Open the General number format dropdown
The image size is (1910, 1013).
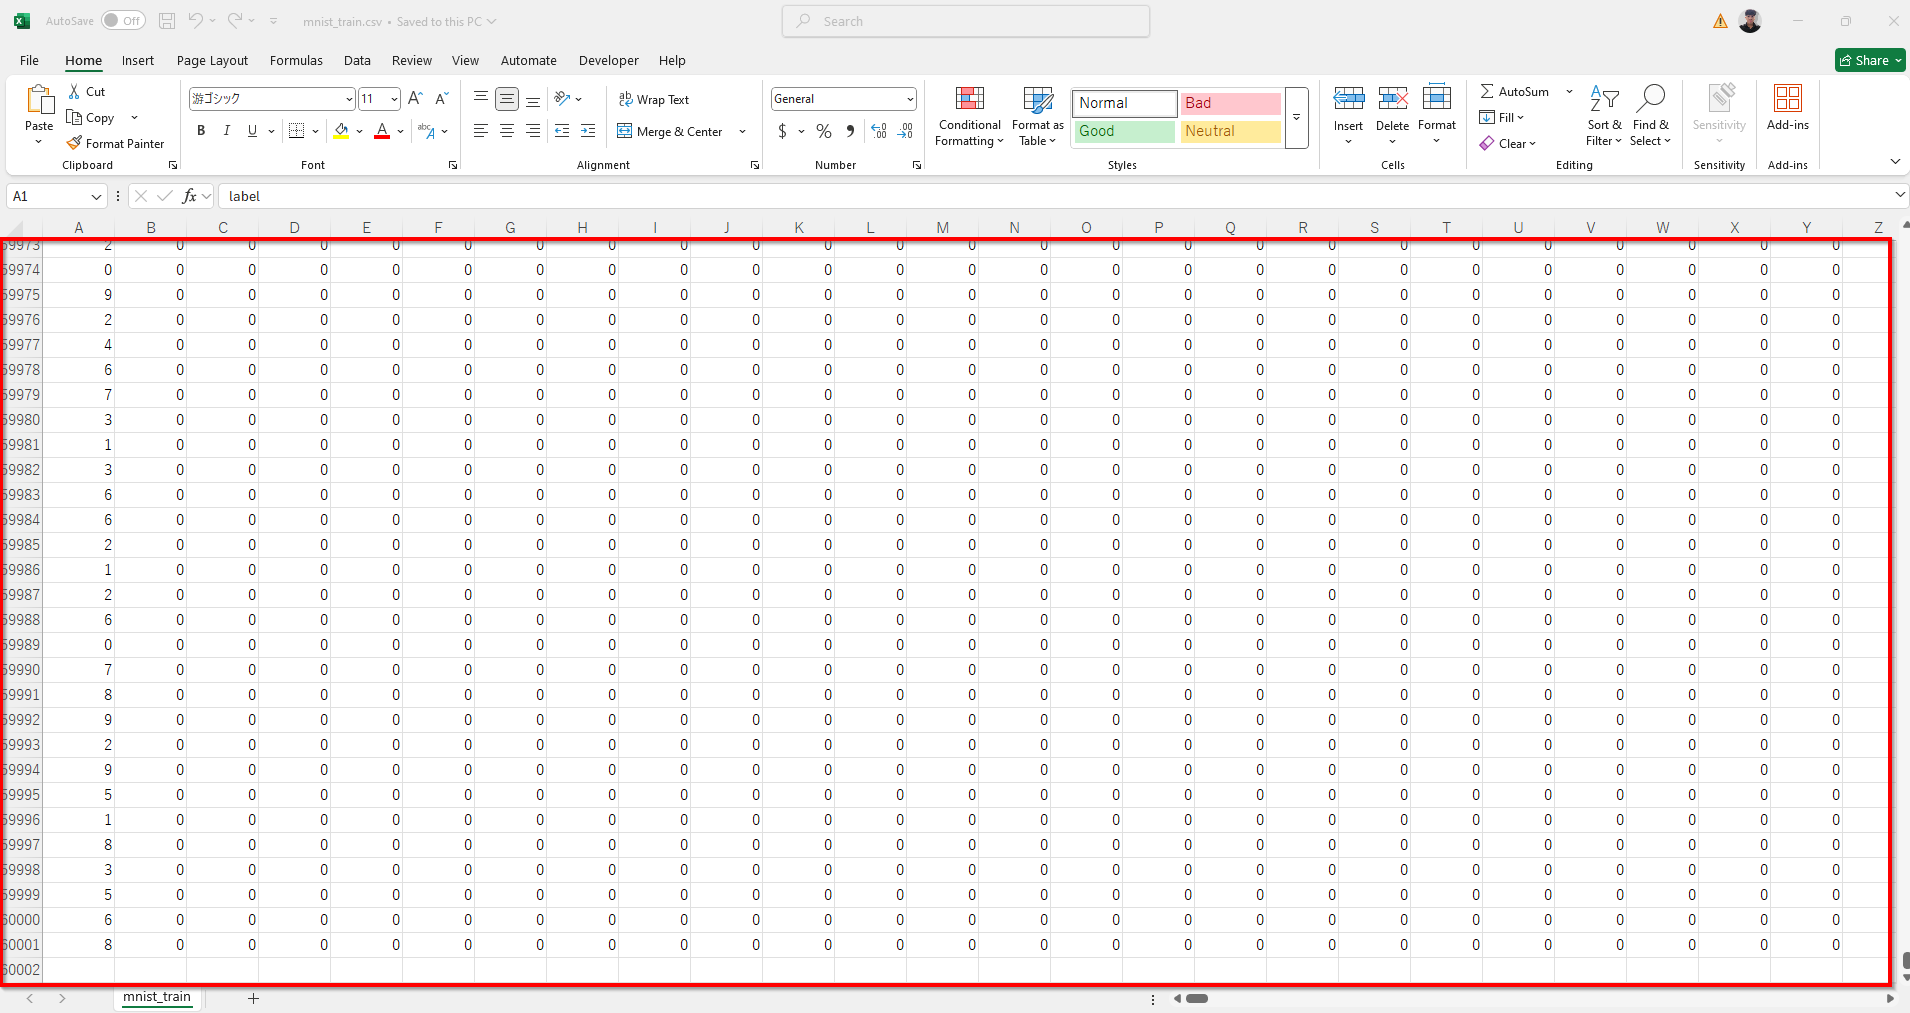pos(909,99)
